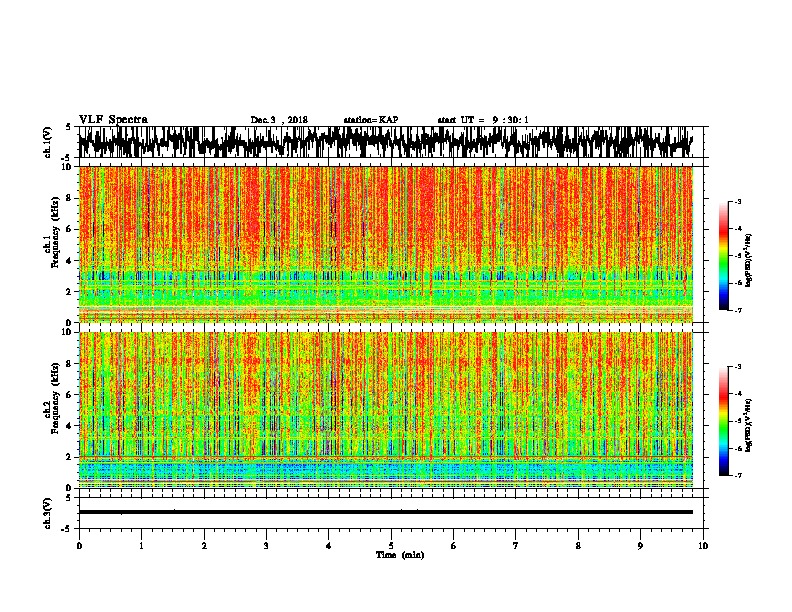Click the upper colorbar's log(PSD) unit label

[x=748, y=261]
